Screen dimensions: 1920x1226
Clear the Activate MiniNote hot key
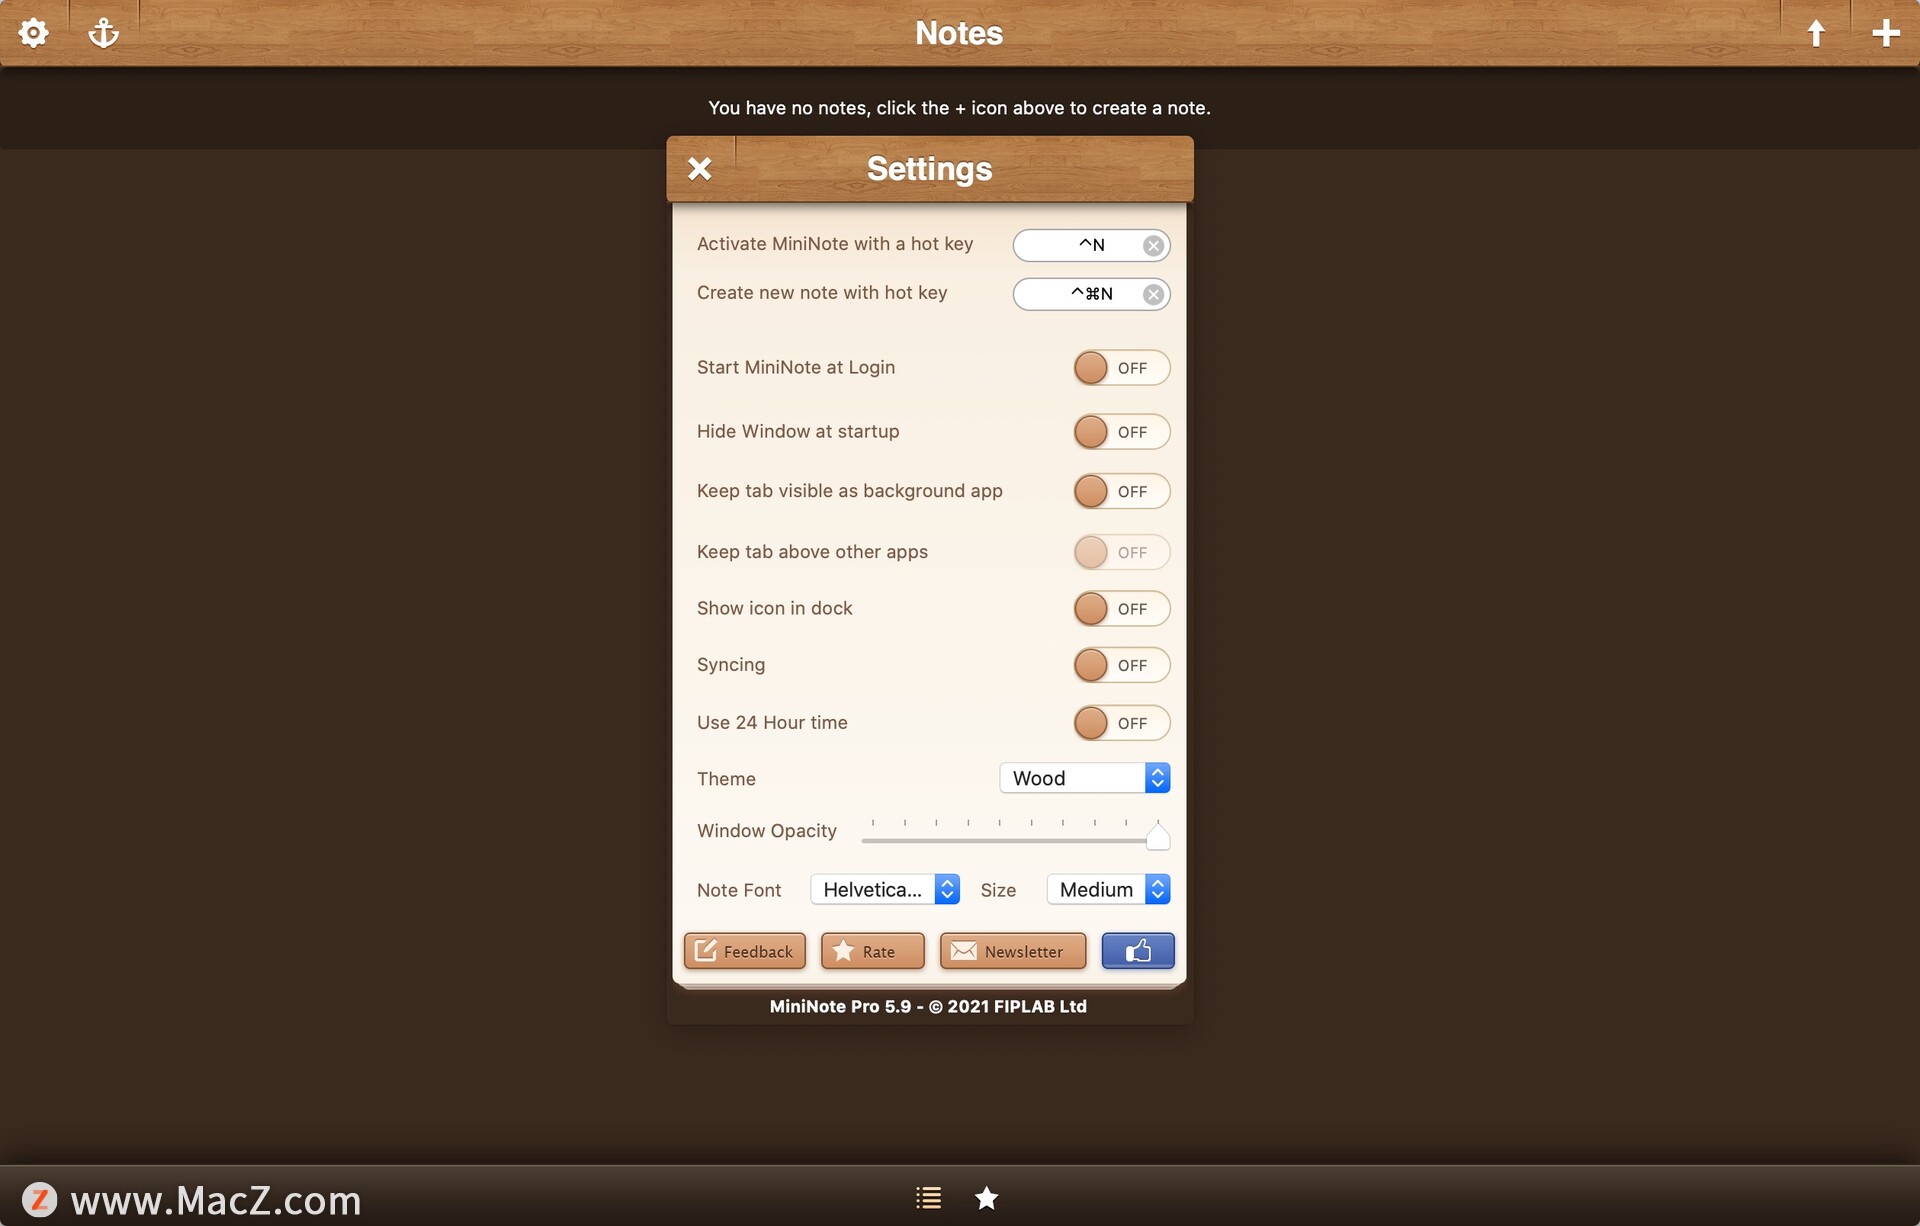coord(1153,246)
